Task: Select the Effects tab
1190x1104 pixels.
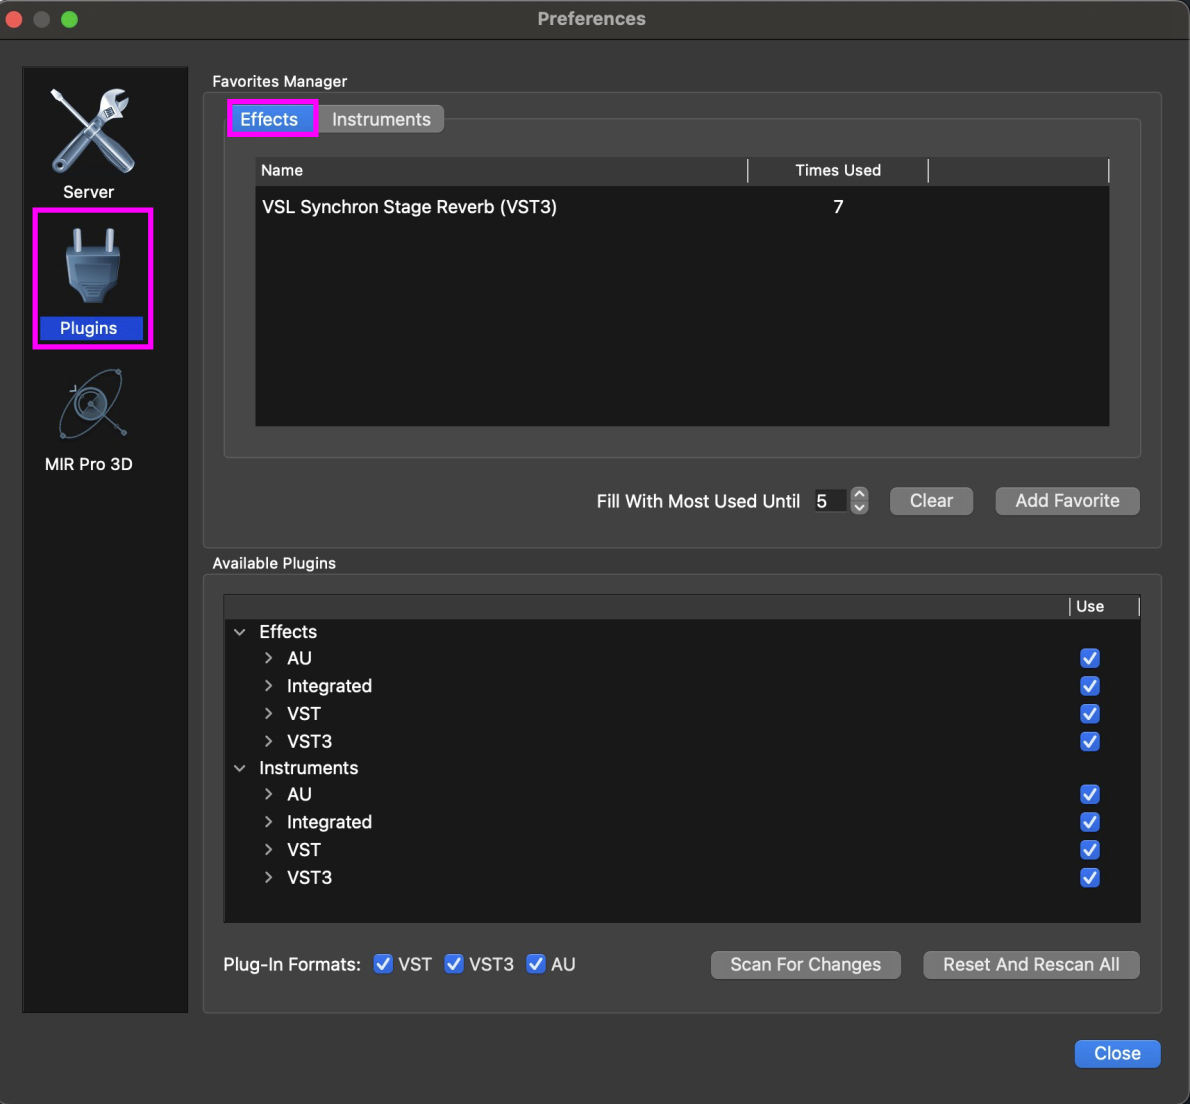Action: coord(269,120)
